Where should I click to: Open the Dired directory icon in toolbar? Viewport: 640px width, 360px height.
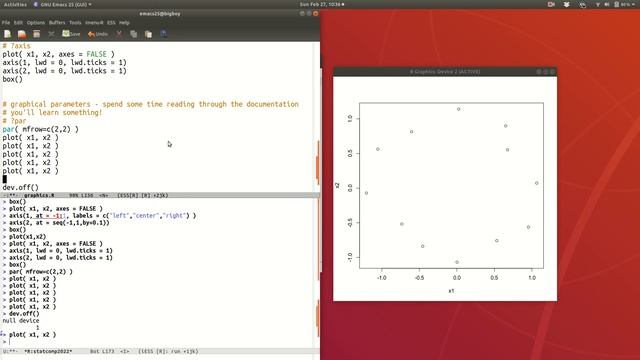(37, 34)
